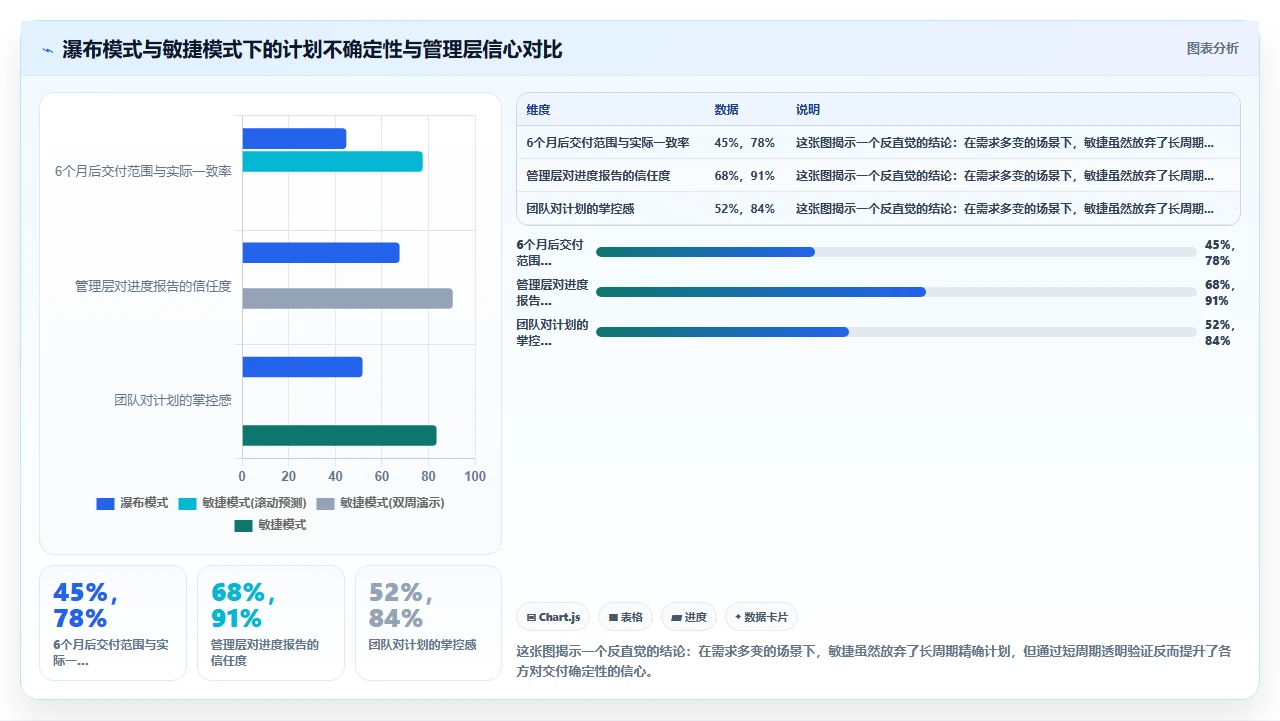Open the 45%, 78% data card
1280x721 pixels.
click(x=113, y=623)
